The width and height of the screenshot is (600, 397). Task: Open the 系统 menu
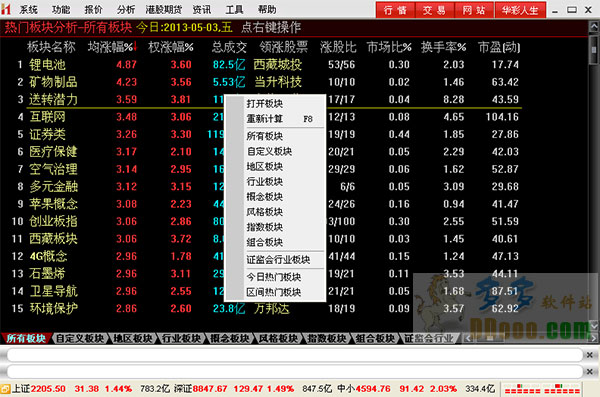[x=29, y=10]
